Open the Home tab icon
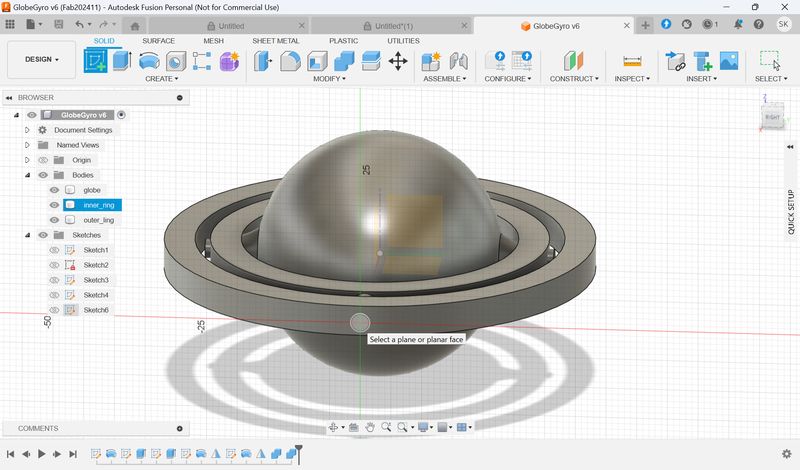 tap(135, 26)
